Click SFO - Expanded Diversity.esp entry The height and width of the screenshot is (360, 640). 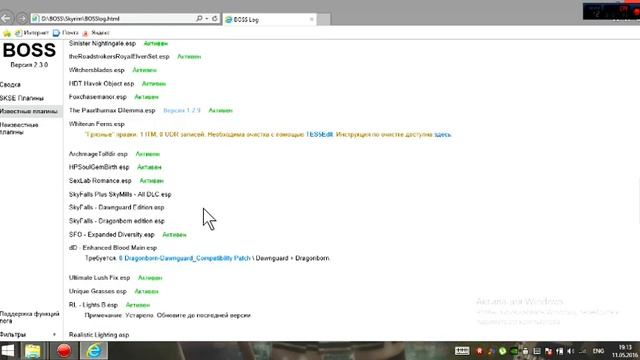112,234
